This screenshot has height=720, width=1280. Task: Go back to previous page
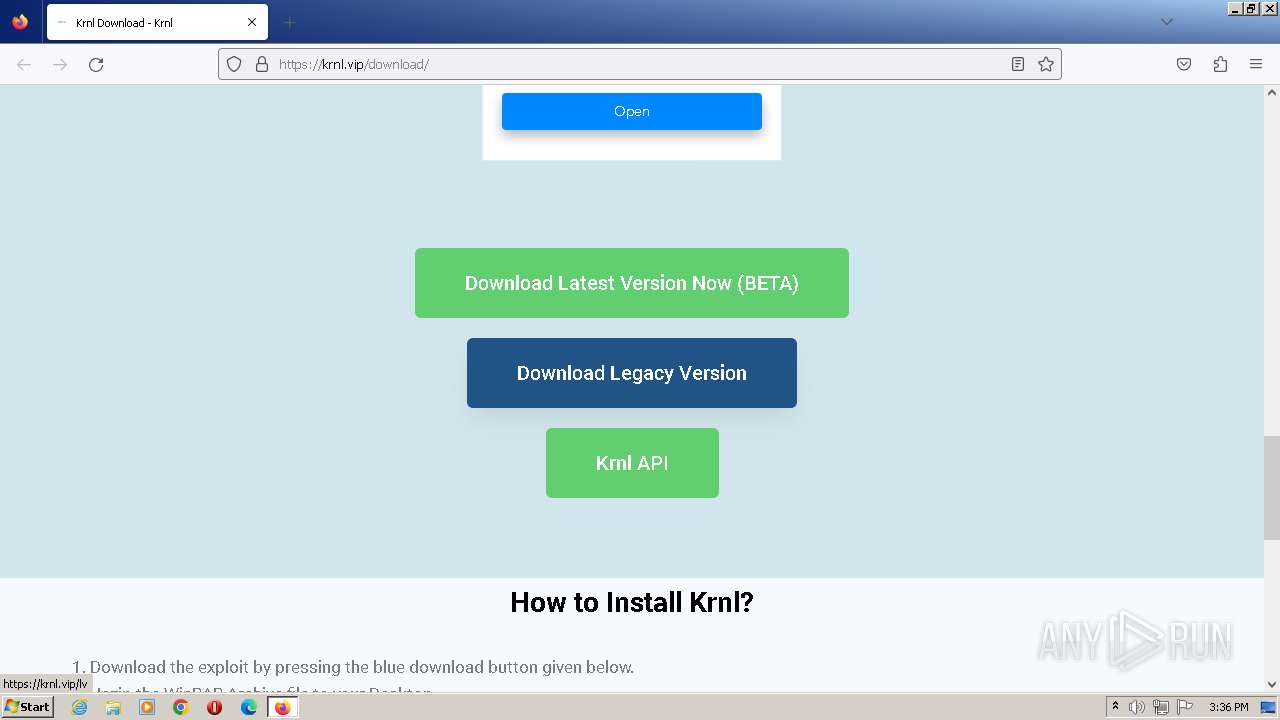pos(24,64)
